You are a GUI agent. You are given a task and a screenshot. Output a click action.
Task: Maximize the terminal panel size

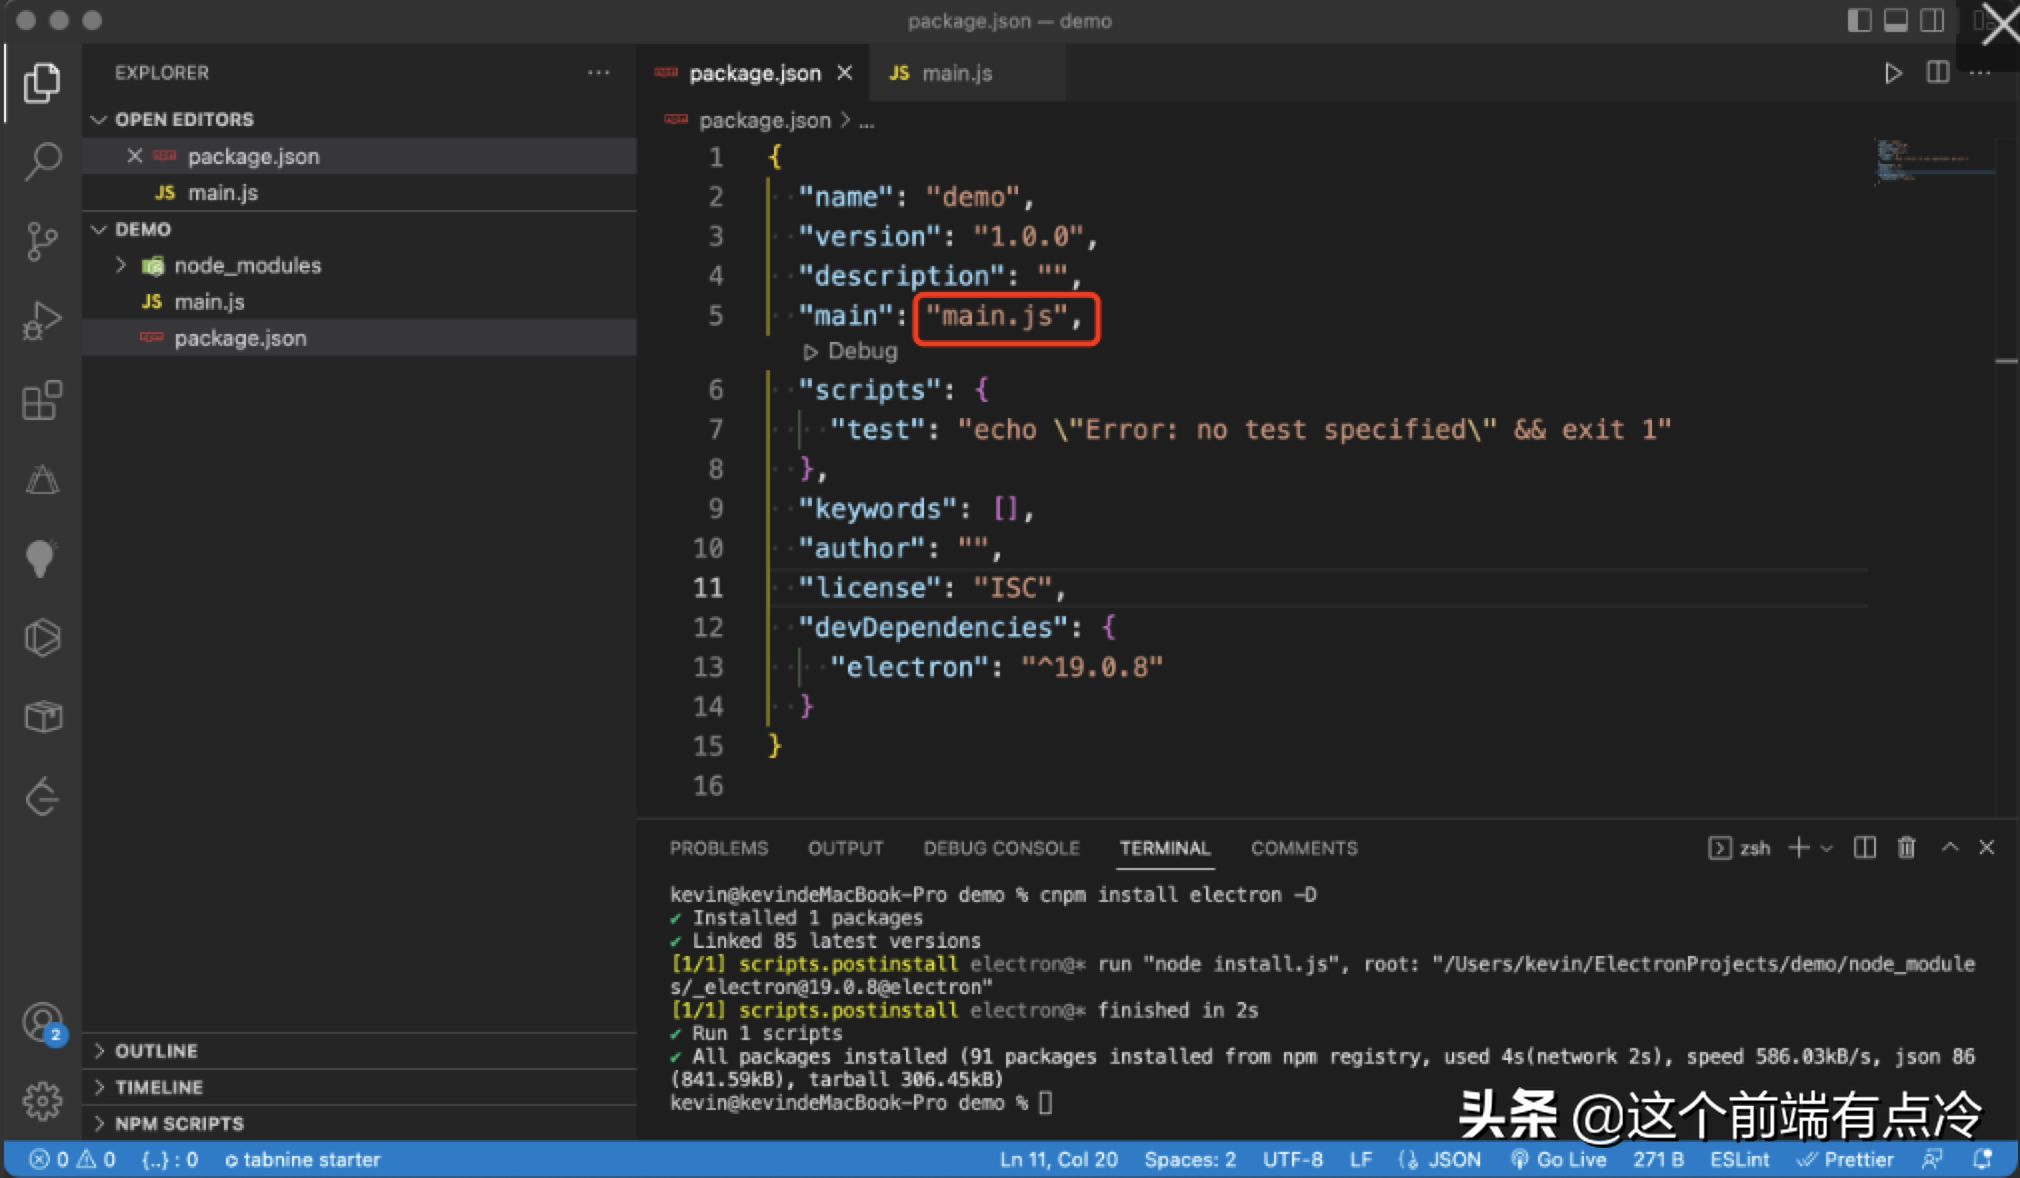click(1949, 847)
